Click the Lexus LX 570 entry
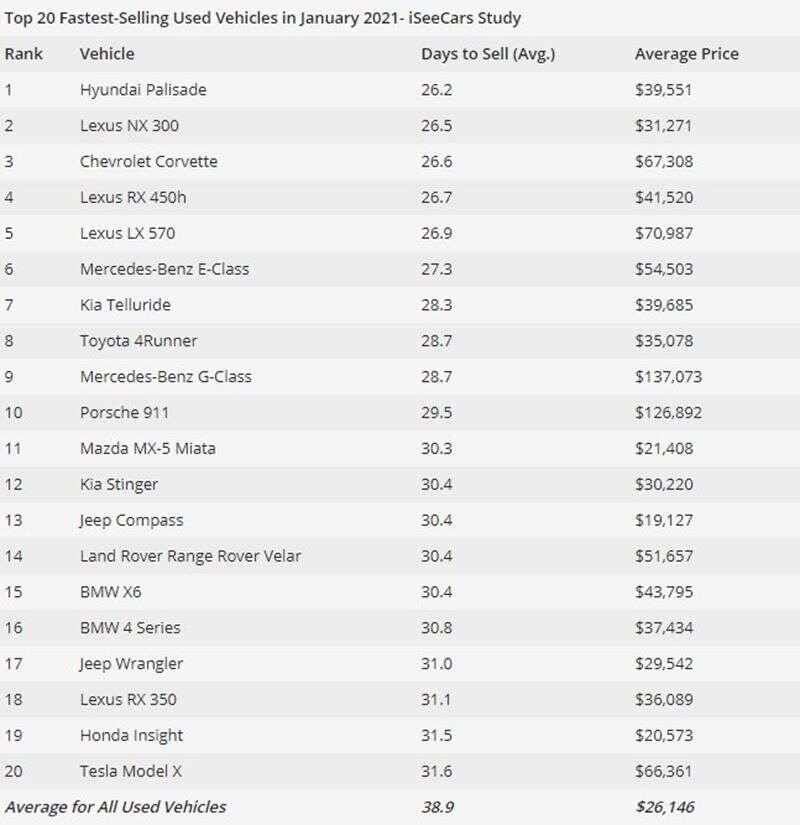The image size is (800, 825). click(x=127, y=234)
